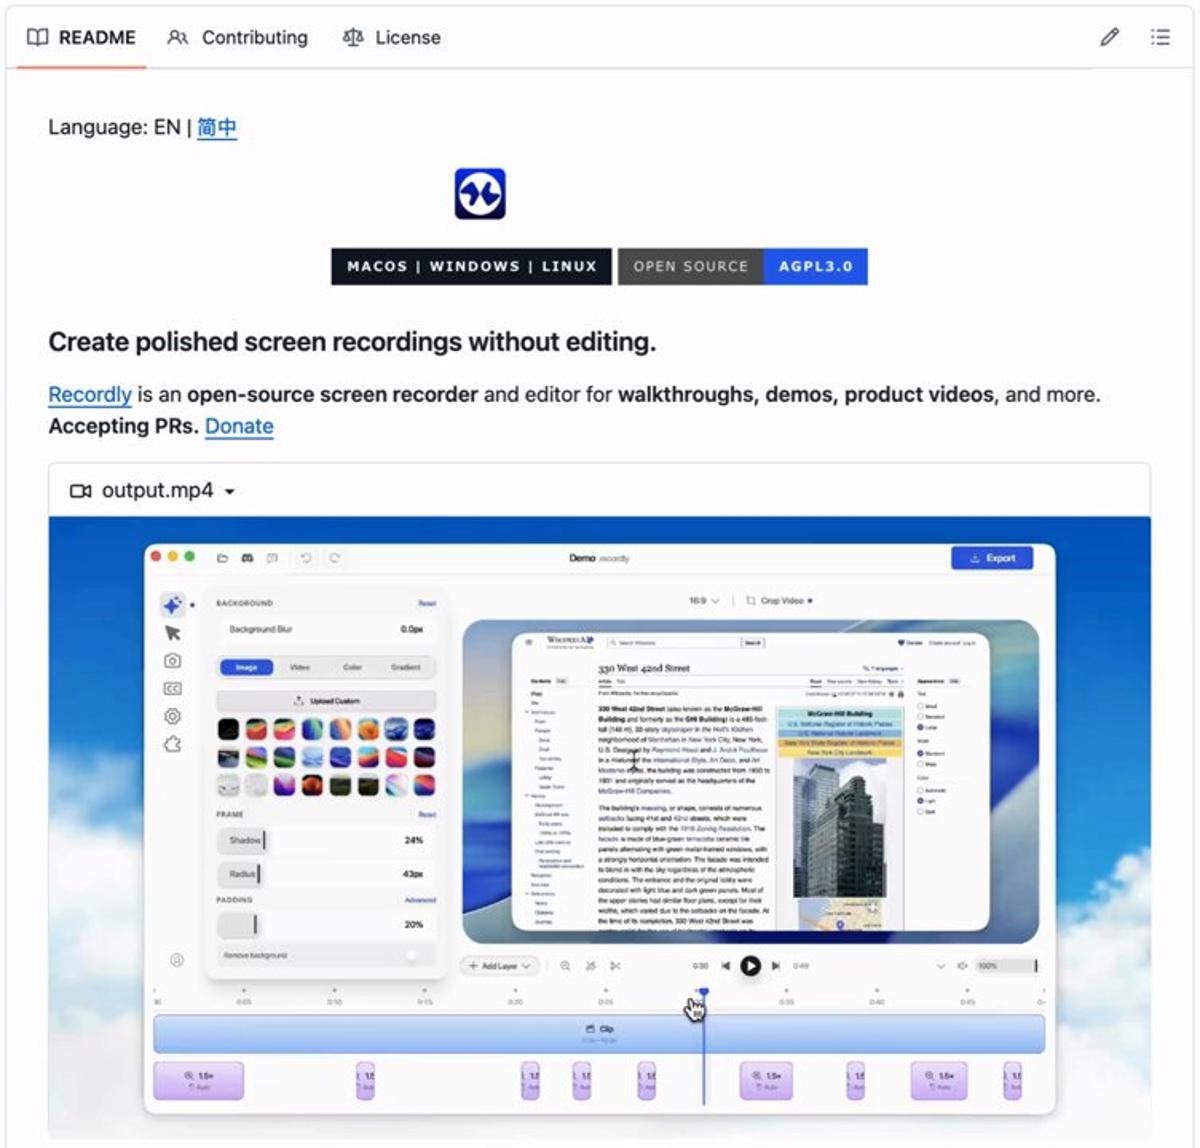Viewport: 1200px width, 1148px height.
Task: Reset the Frame section
Action: click(x=427, y=814)
